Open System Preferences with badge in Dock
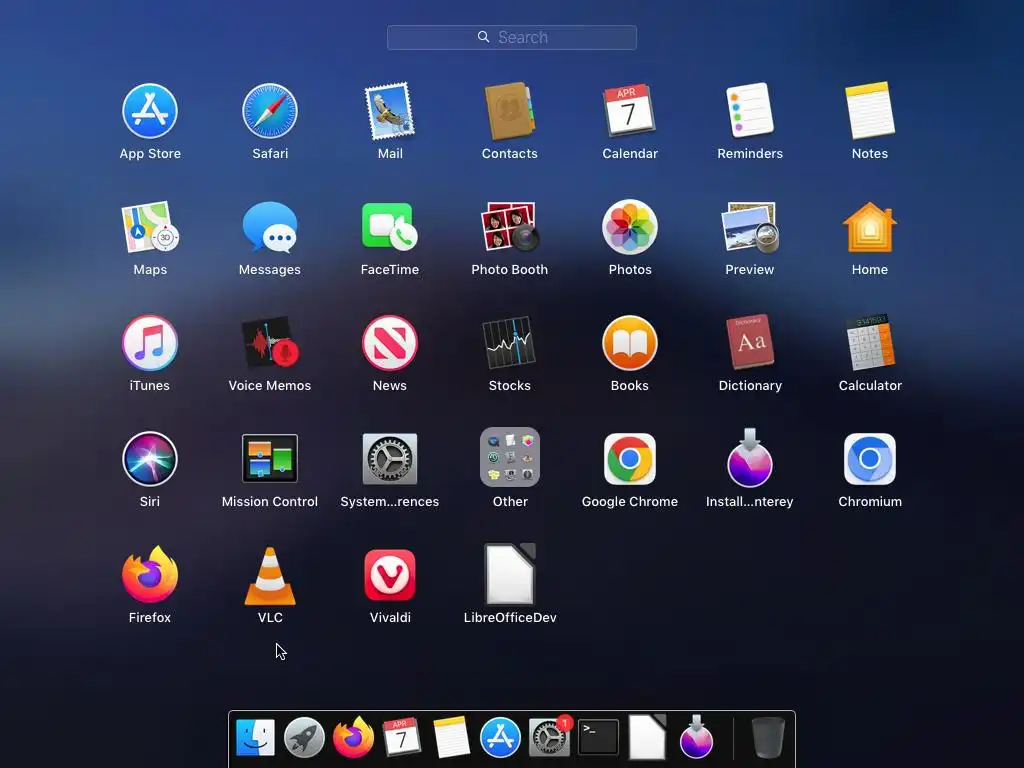The height and width of the screenshot is (768, 1024). pos(549,737)
